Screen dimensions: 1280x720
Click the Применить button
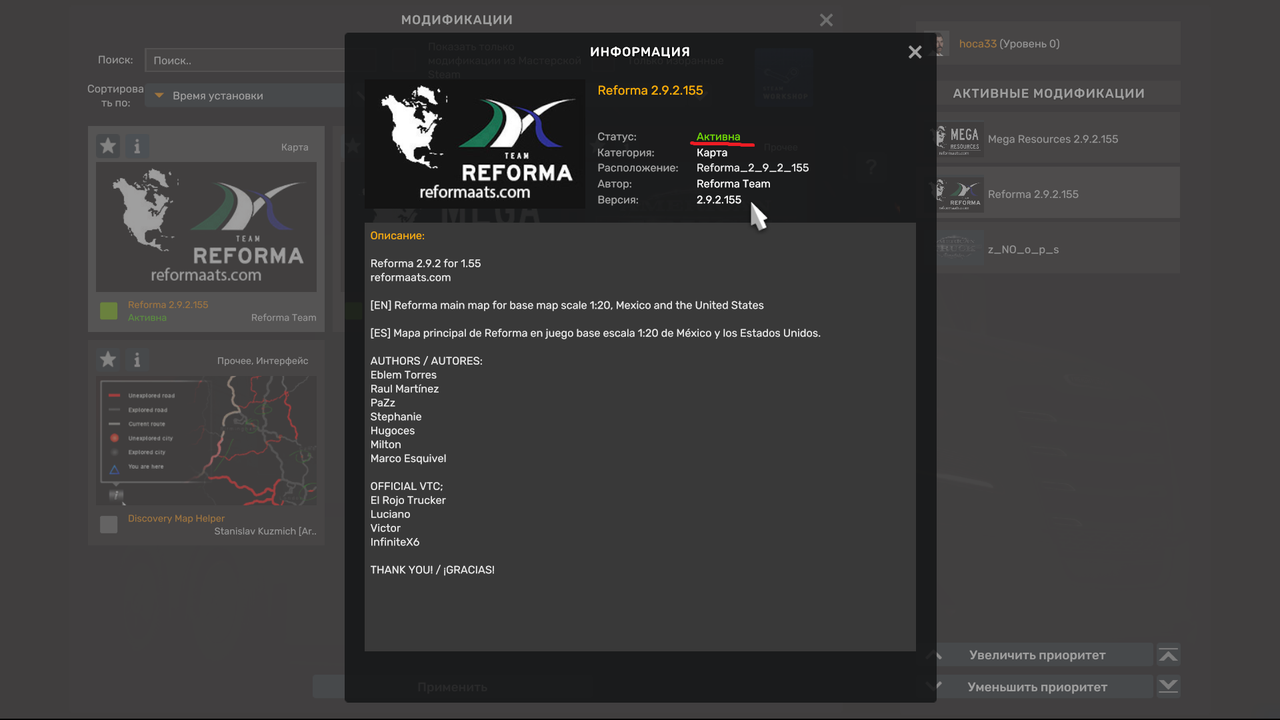tap(452, 687)
